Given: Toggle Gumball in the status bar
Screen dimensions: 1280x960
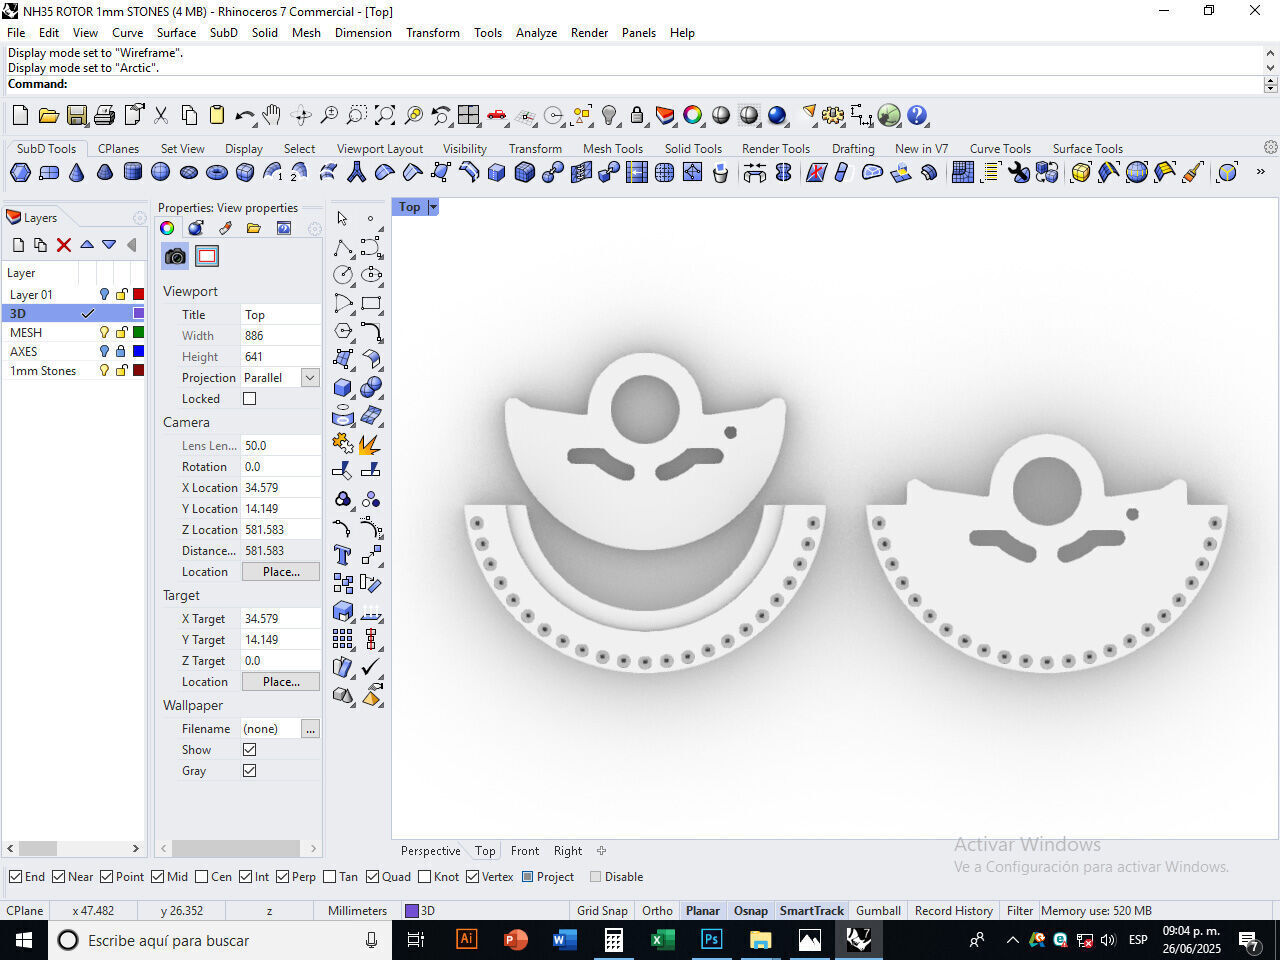Looking at the screenshot, I should [x=878, y=911].
